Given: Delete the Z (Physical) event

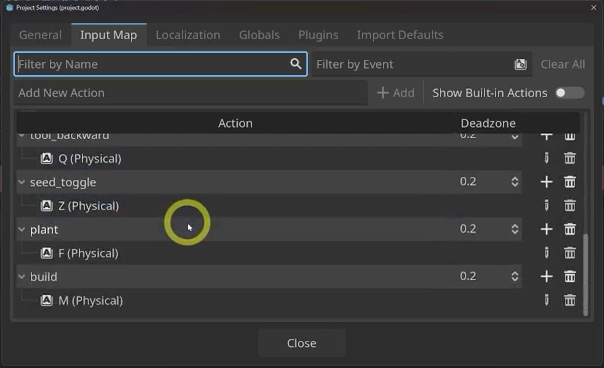Looking at the screenshot, I should point(570,205).
